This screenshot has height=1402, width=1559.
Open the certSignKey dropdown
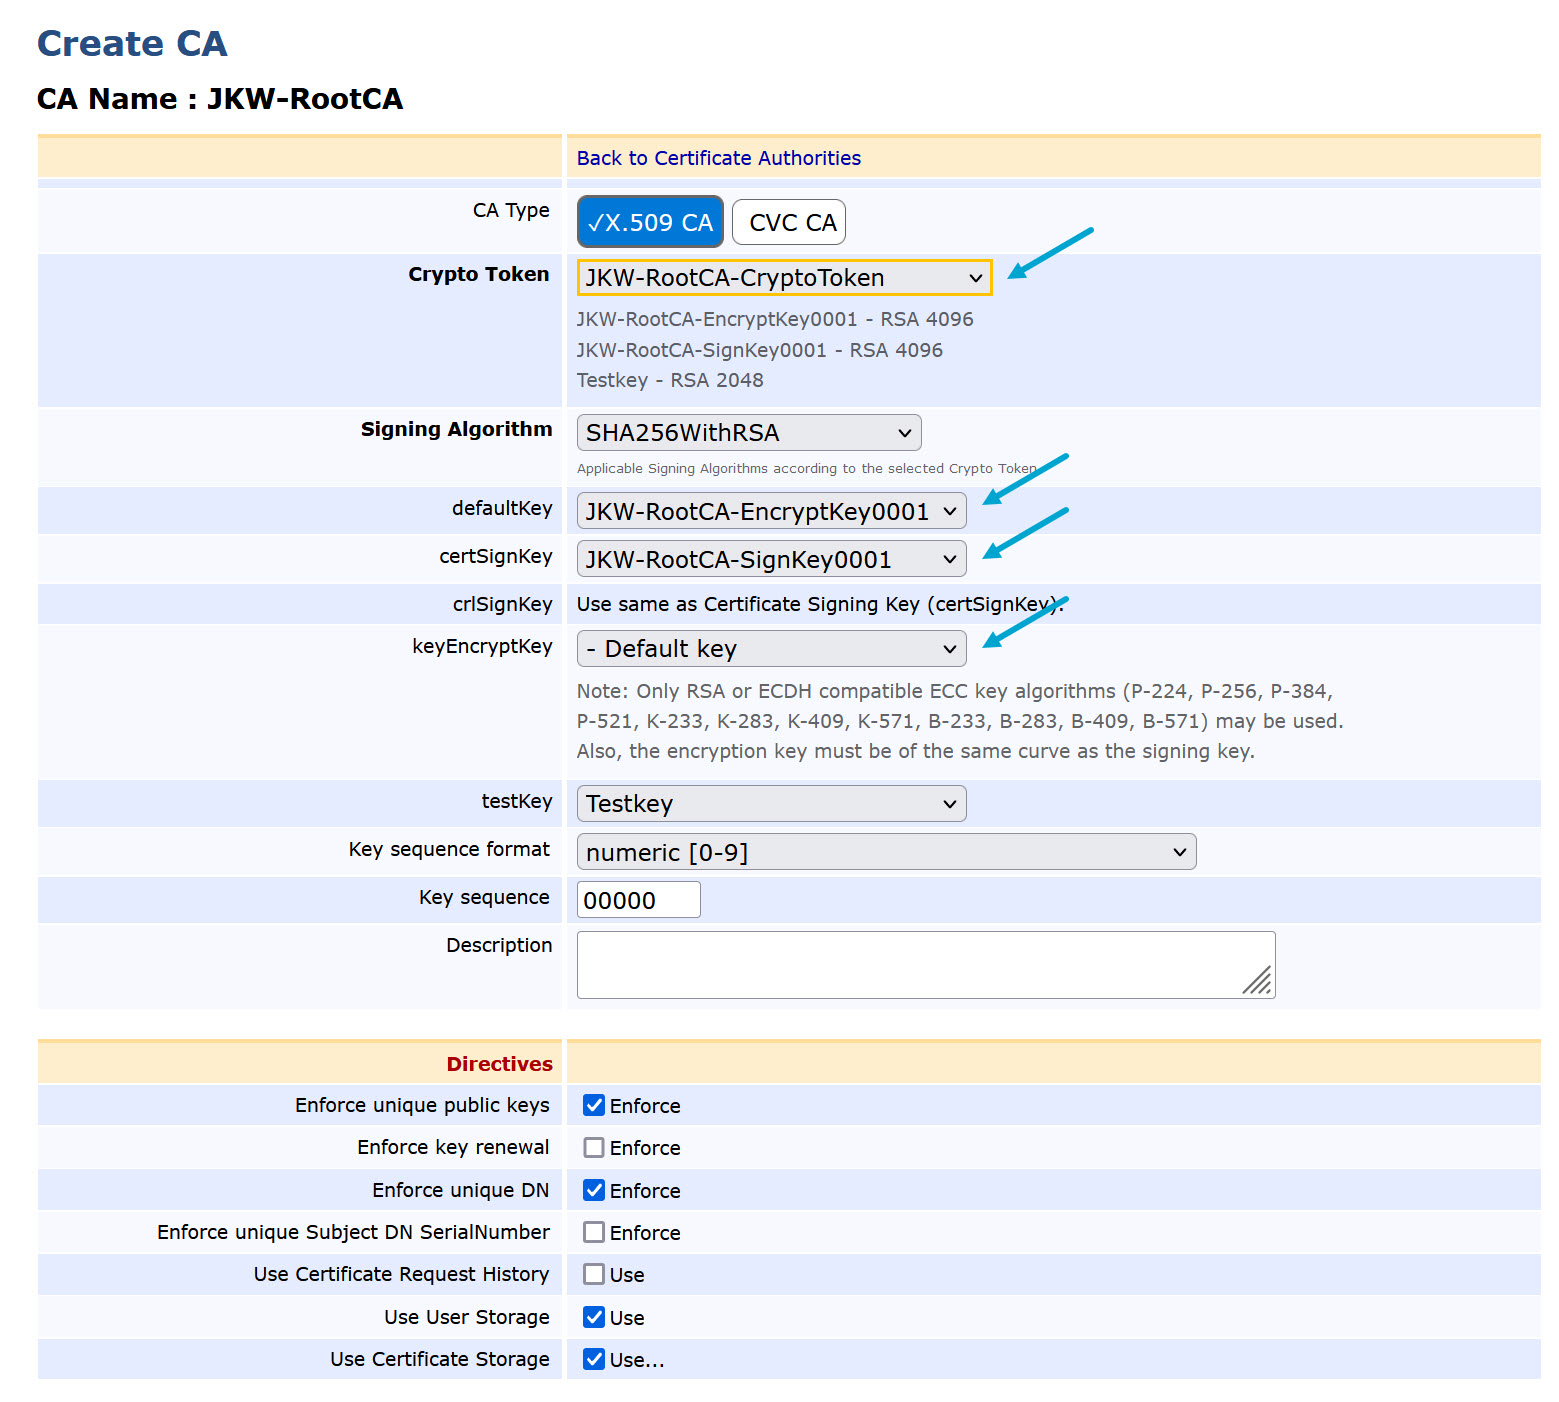click(x=771, y=559)
